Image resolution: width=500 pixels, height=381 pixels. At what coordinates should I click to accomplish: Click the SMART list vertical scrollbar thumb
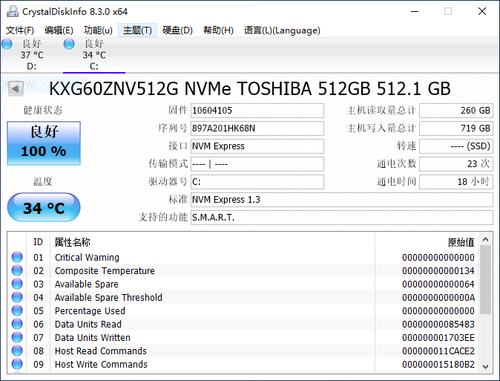pyautogui.click(x=486, y=279)
